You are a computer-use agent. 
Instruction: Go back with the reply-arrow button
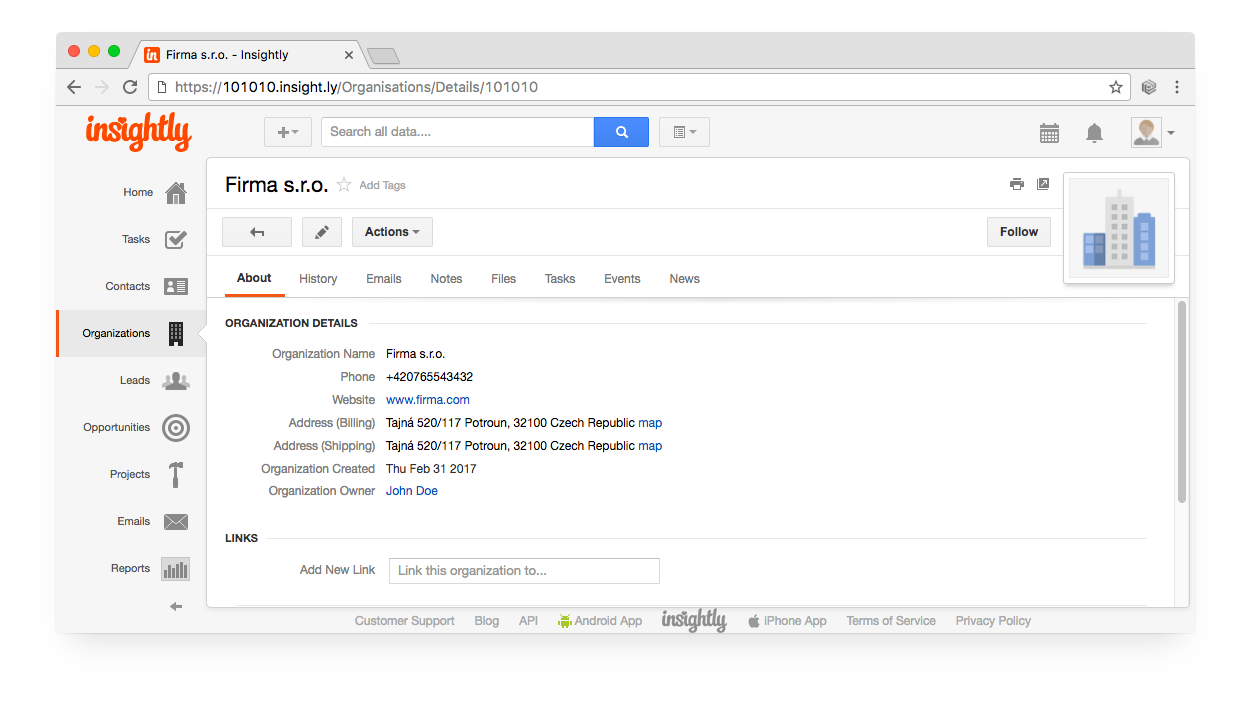pos(257,232)
